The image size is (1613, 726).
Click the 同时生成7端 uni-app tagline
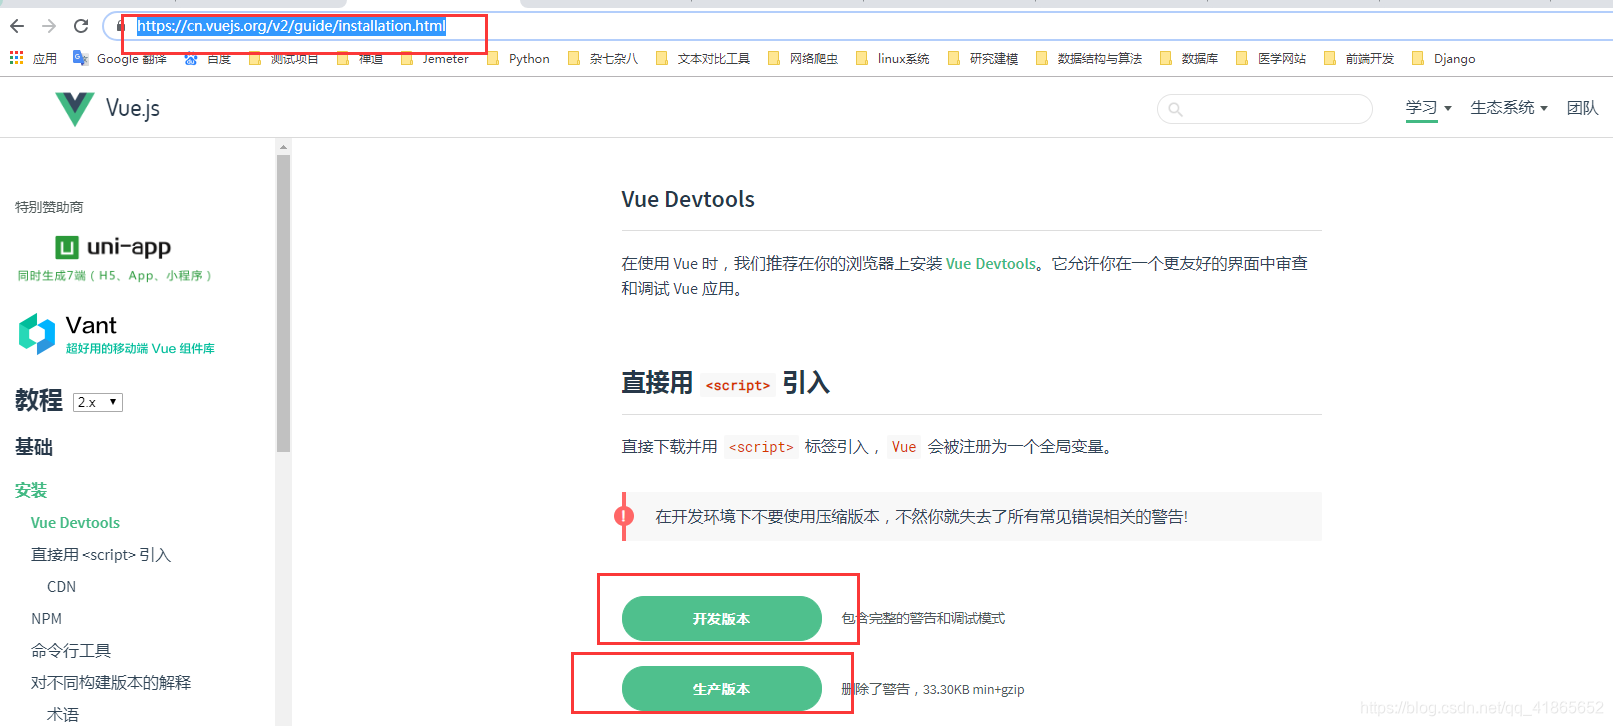[114, 276]
